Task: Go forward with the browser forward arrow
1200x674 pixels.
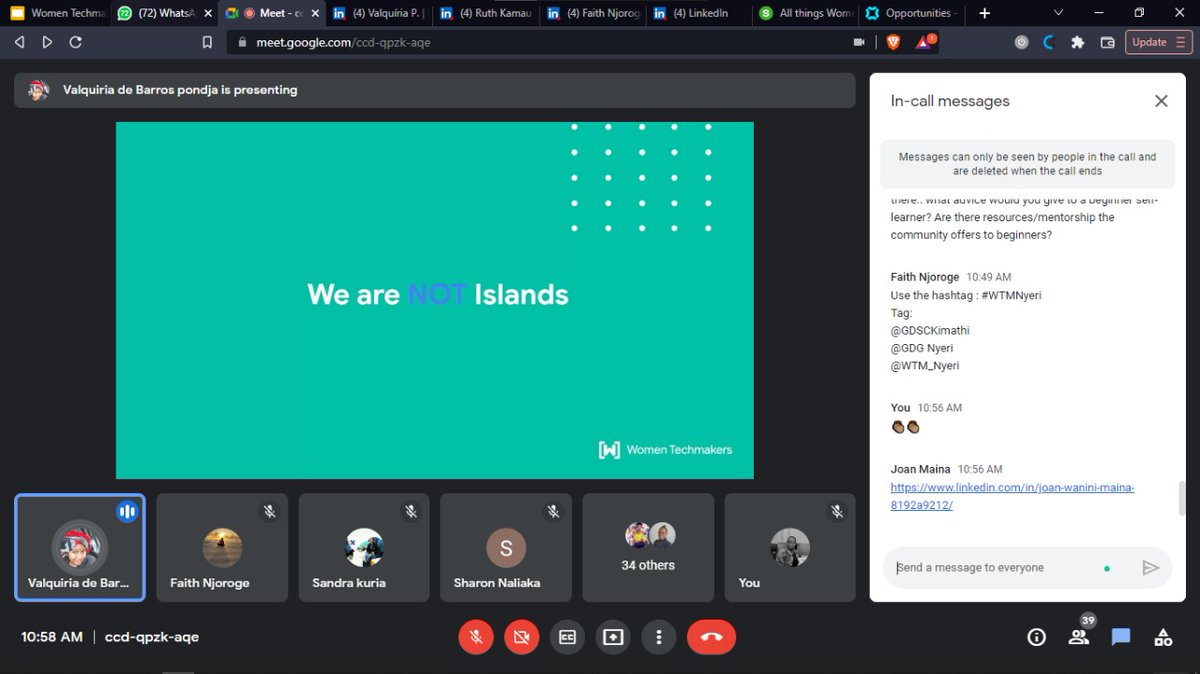Action: (x=47, y=42)
